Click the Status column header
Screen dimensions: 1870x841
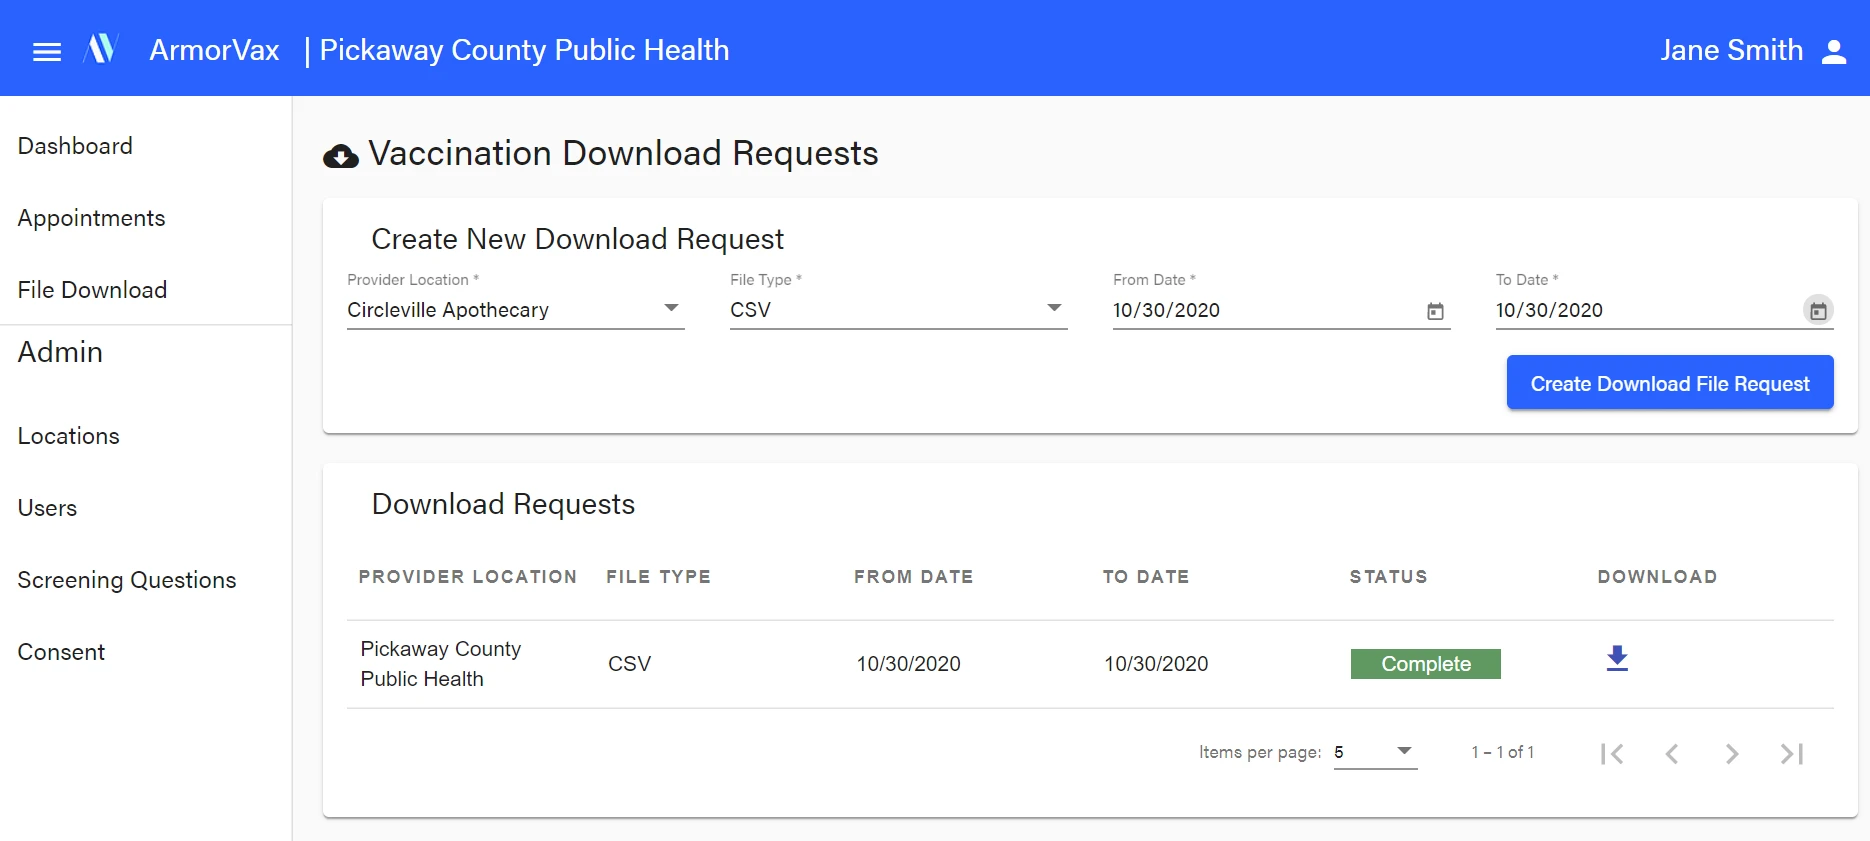point(1388,577)
